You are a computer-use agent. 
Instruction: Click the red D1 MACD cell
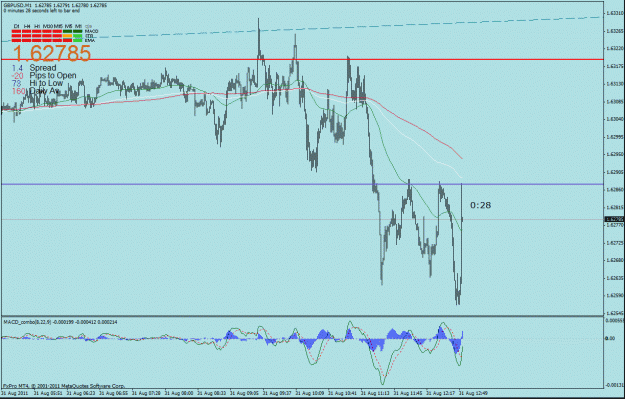point(16,31)
